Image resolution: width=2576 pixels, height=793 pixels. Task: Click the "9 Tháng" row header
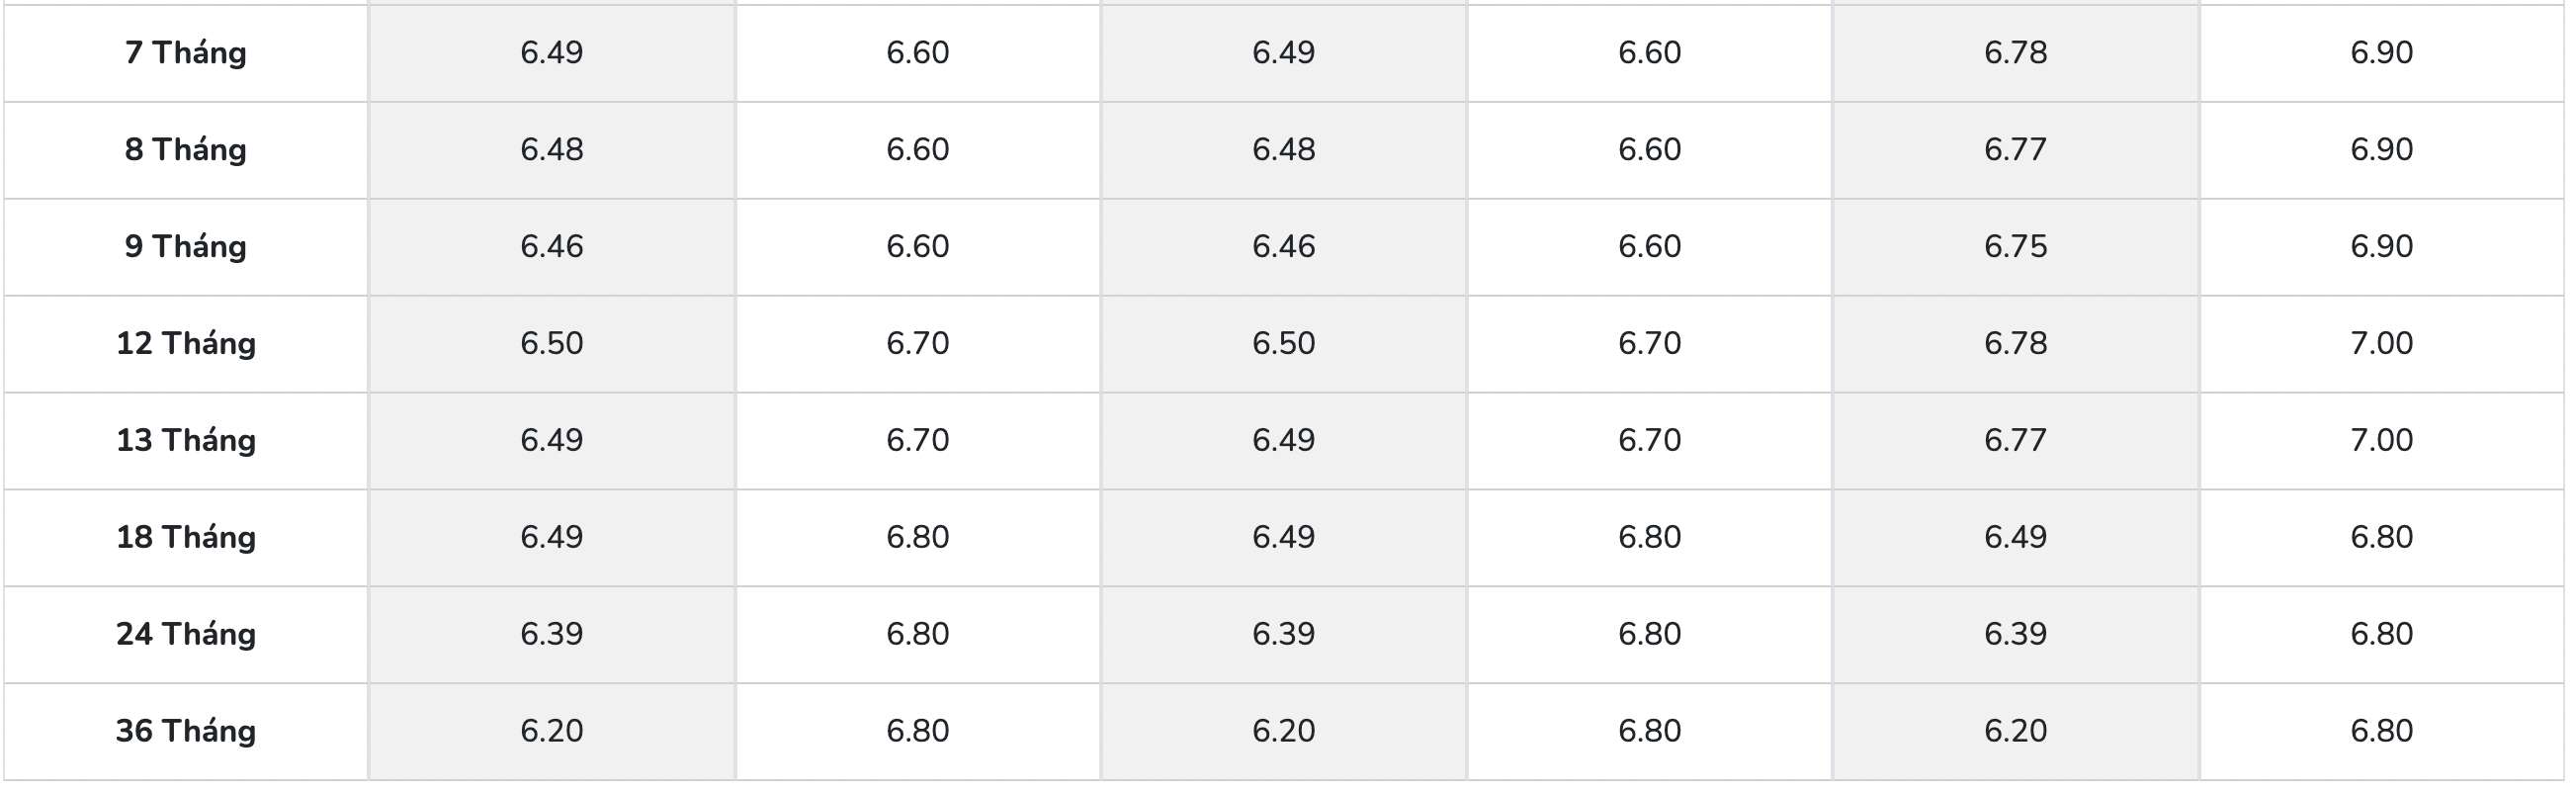tap(185, 246)
